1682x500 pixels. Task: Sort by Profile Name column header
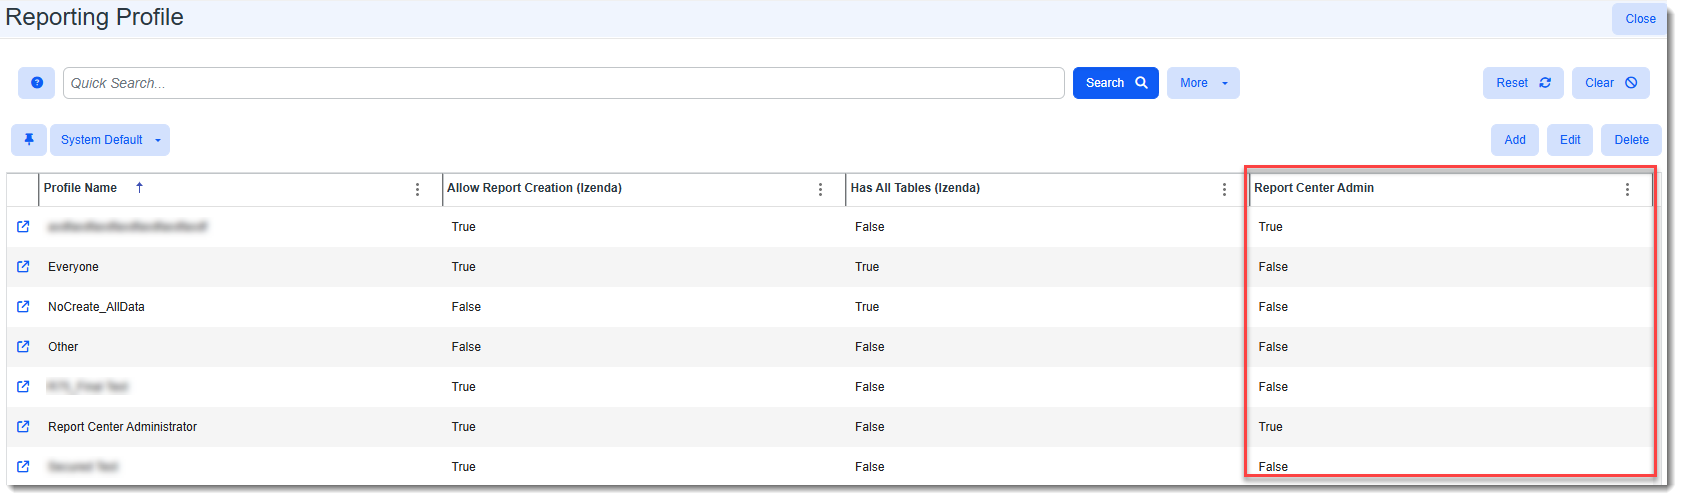coord(81,188)
